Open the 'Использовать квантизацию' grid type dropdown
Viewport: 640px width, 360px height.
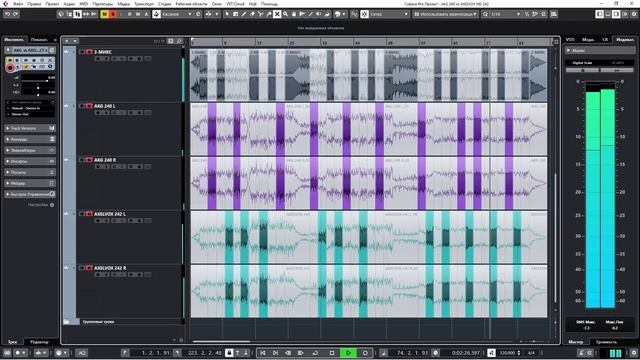click(445, 14)
